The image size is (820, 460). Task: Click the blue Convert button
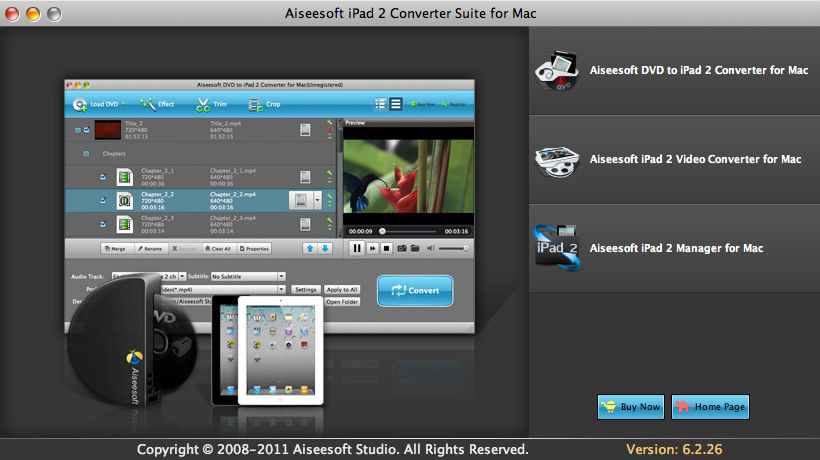[x=415, y=291]
